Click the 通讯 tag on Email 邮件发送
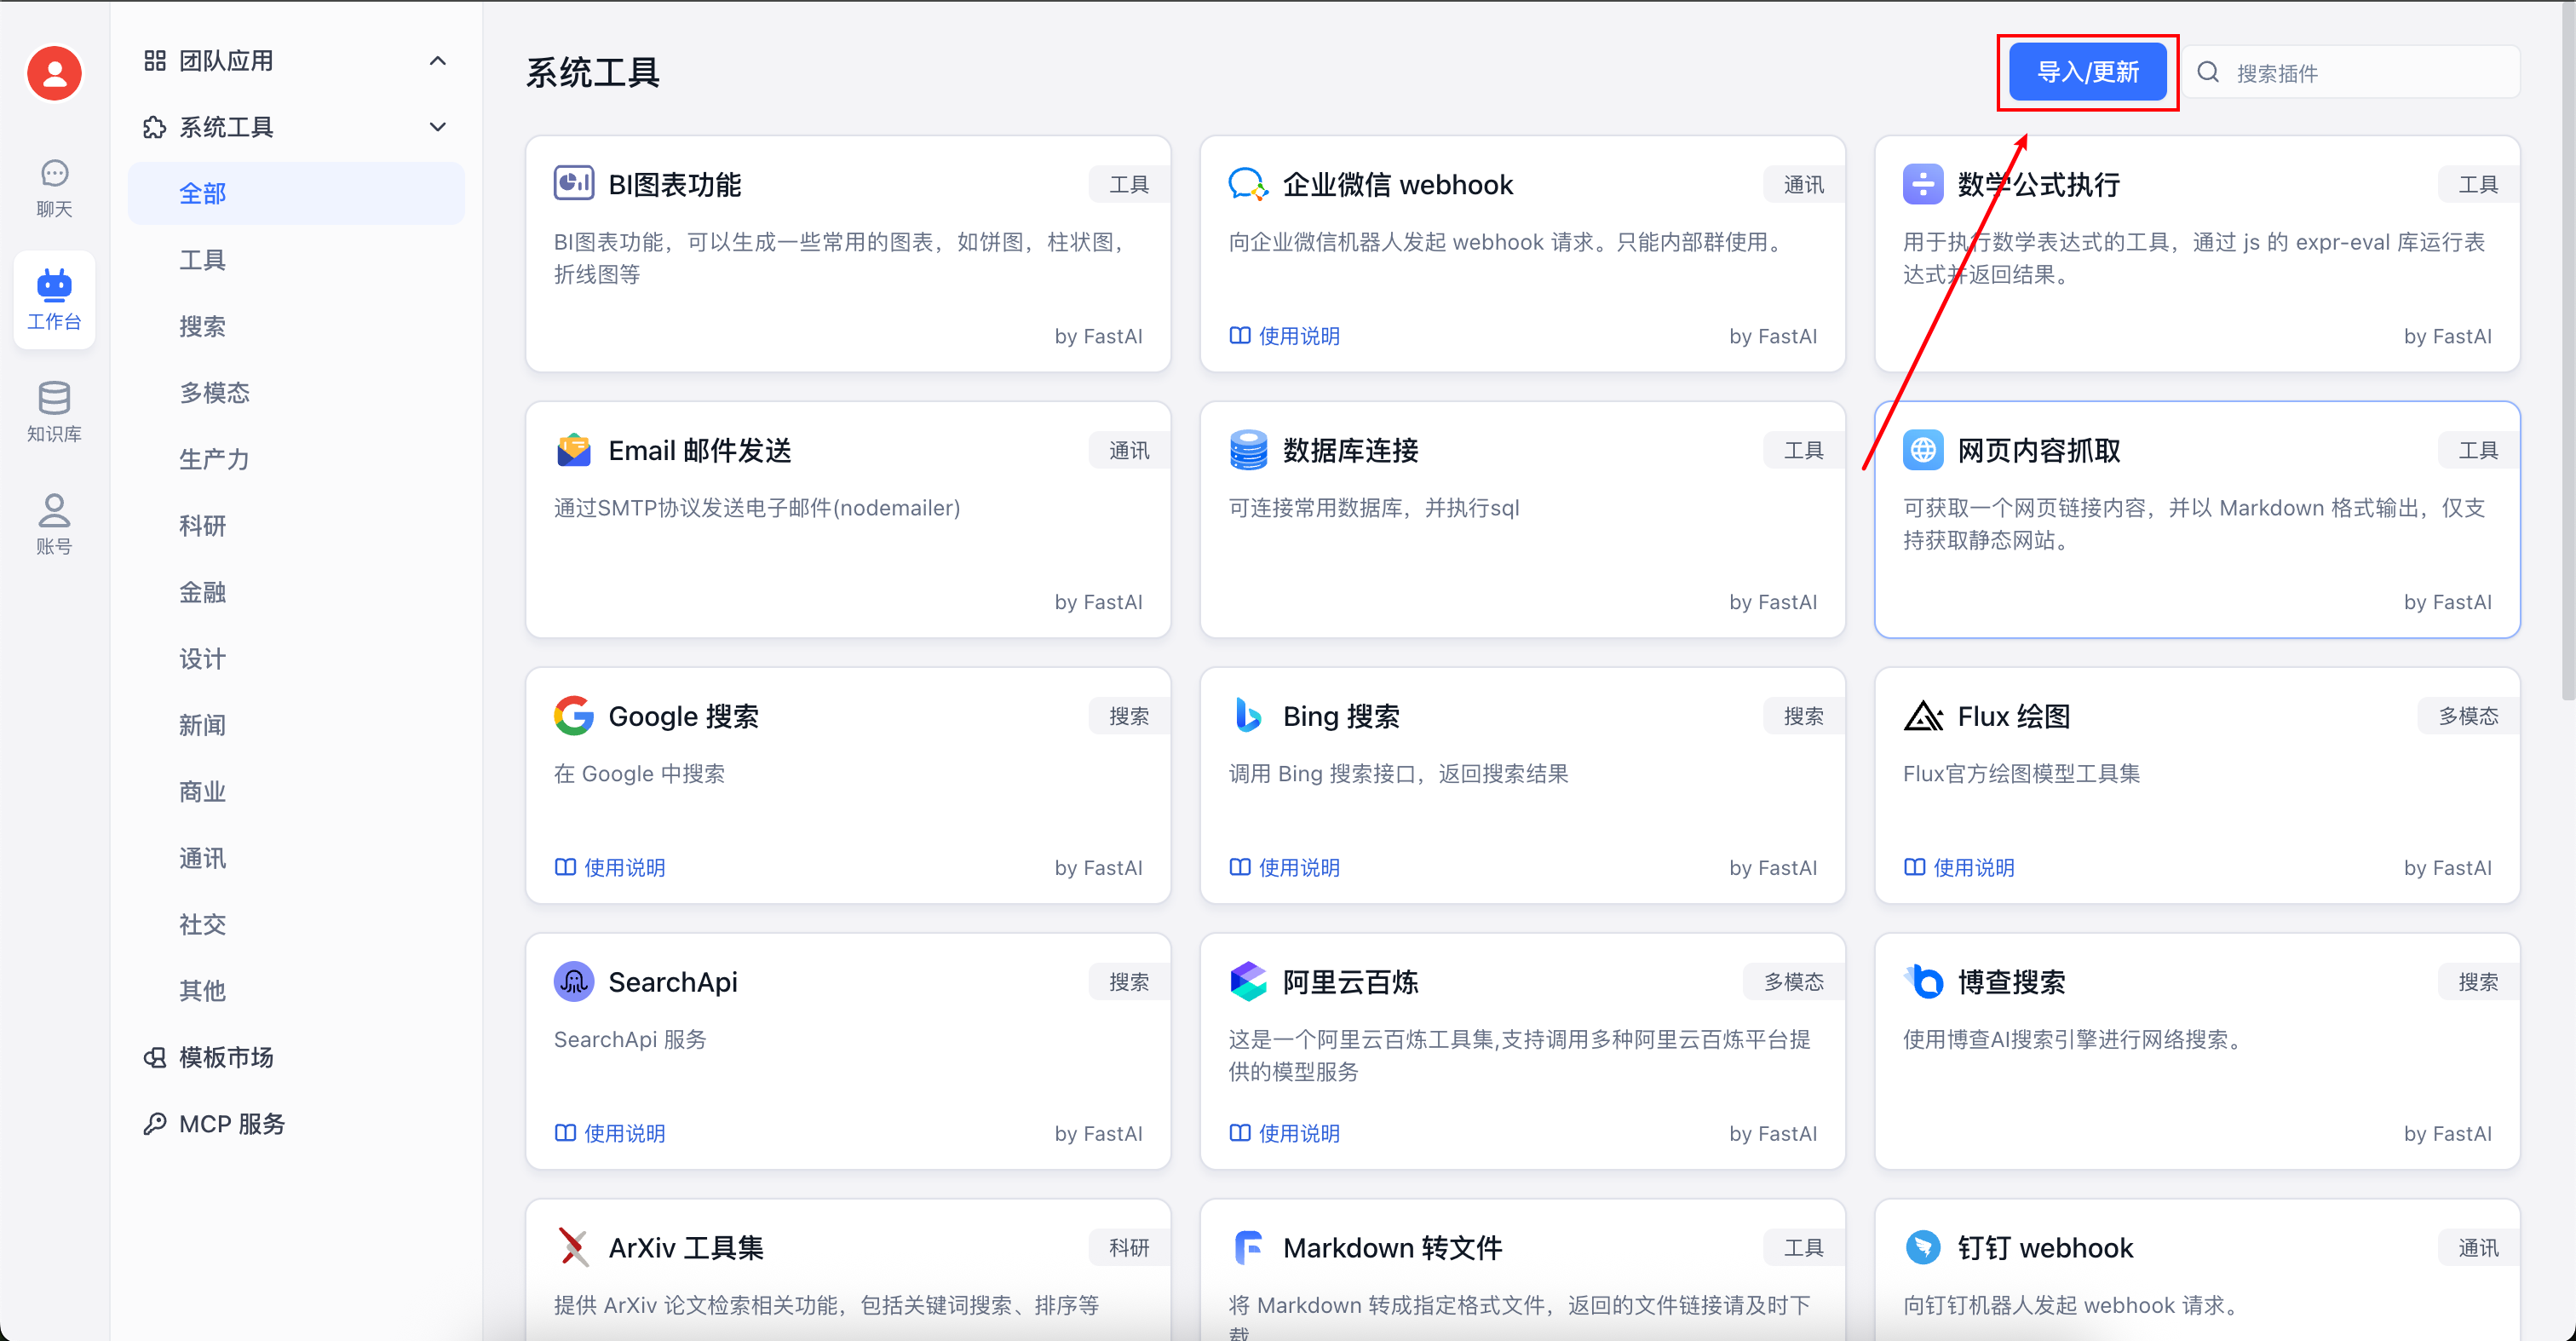This screenshot has height=1341, width=2576. pos(1130,450)
